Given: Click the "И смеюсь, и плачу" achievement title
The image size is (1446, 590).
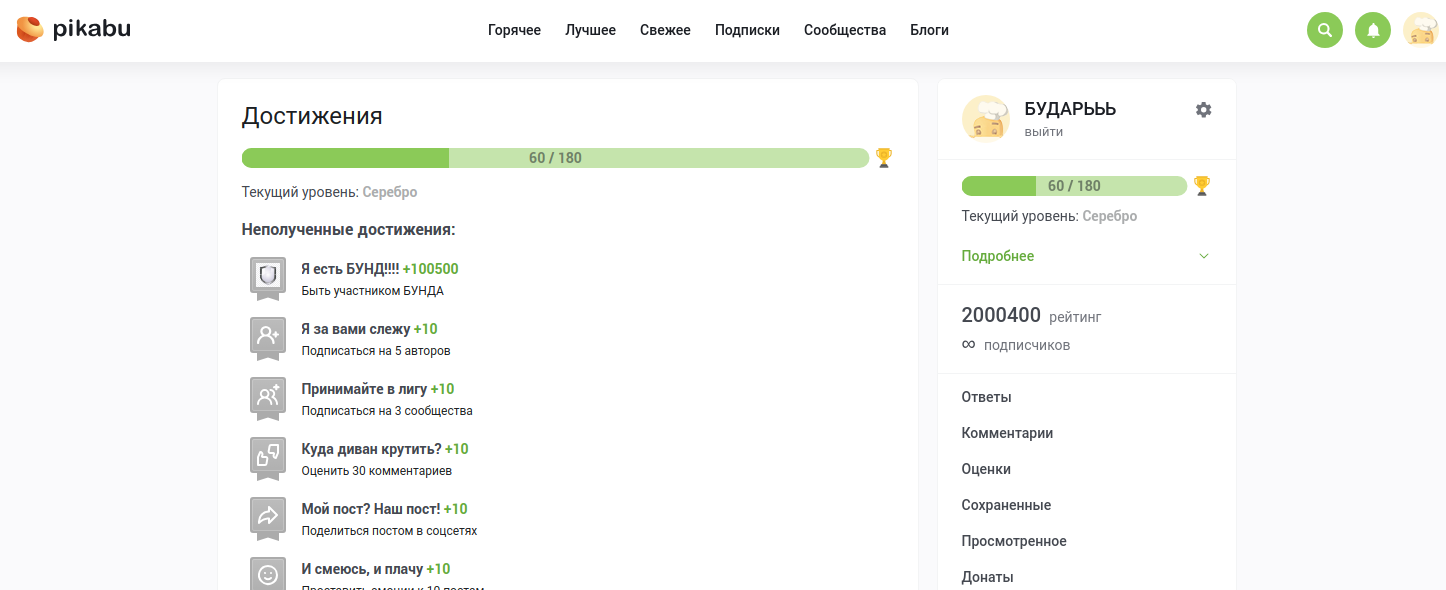Looking at the screenshot, I should coord(362,569).
